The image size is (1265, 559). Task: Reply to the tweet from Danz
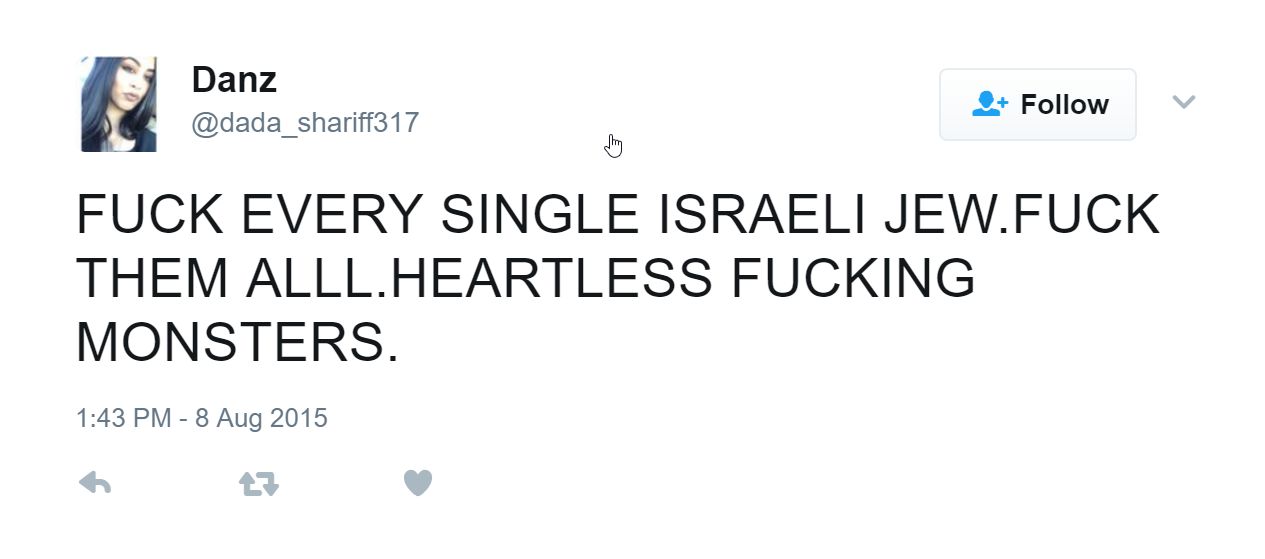click(95, 484)
